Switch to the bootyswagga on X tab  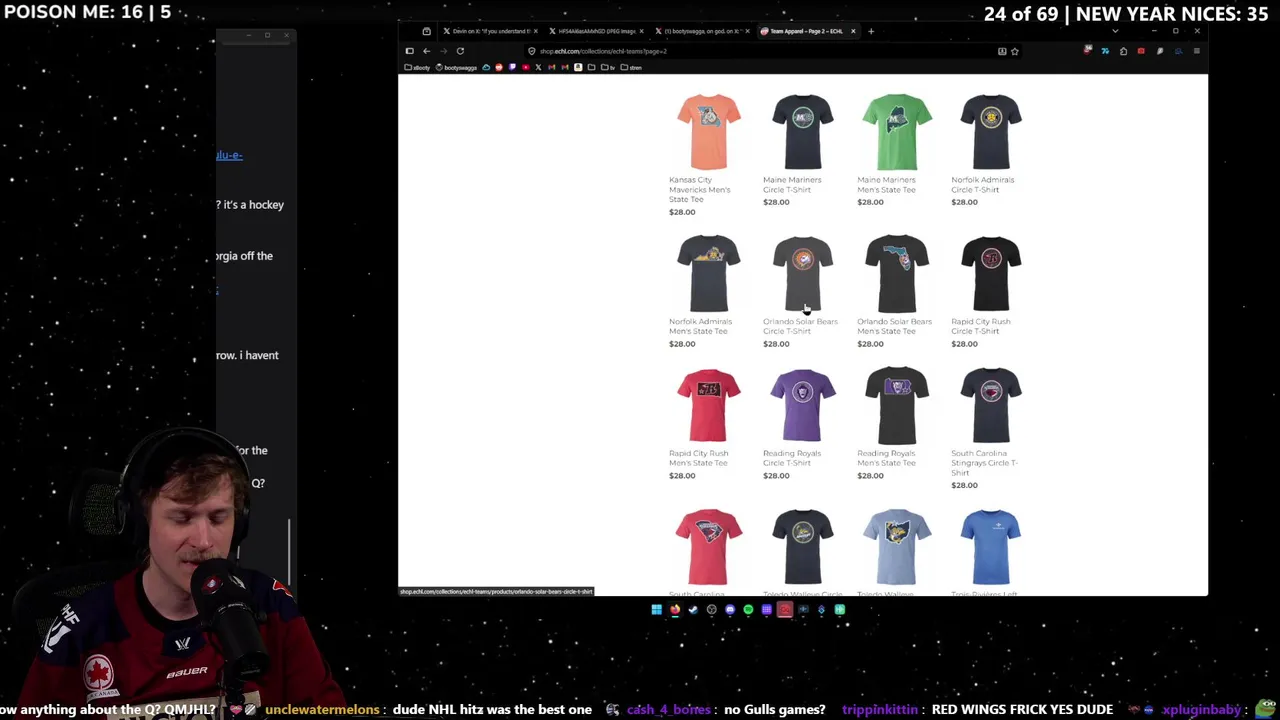702,31
